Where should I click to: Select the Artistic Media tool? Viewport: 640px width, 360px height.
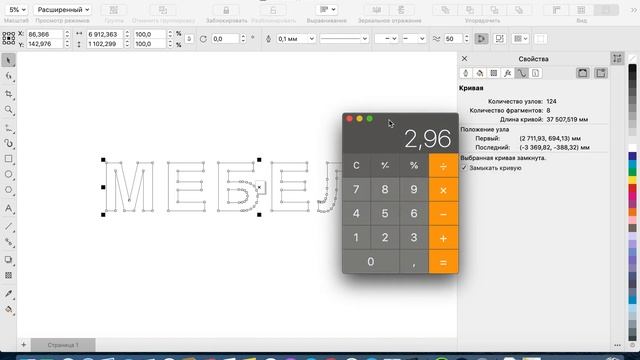[9, 143]
